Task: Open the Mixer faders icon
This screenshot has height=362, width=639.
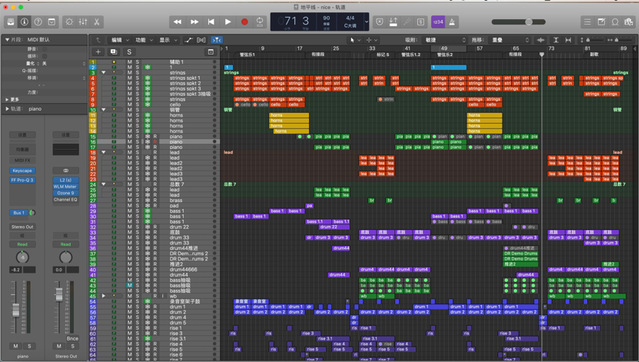Action: 83,22
